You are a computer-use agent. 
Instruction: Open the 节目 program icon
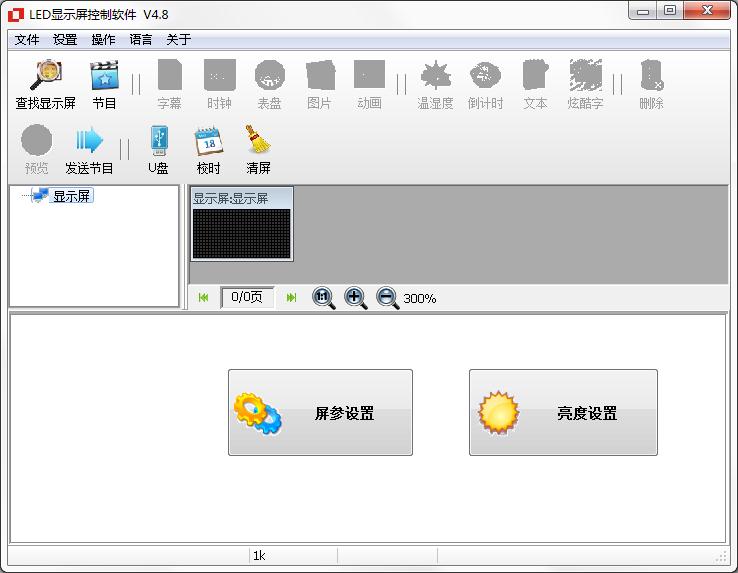click(x=104, y=77)
